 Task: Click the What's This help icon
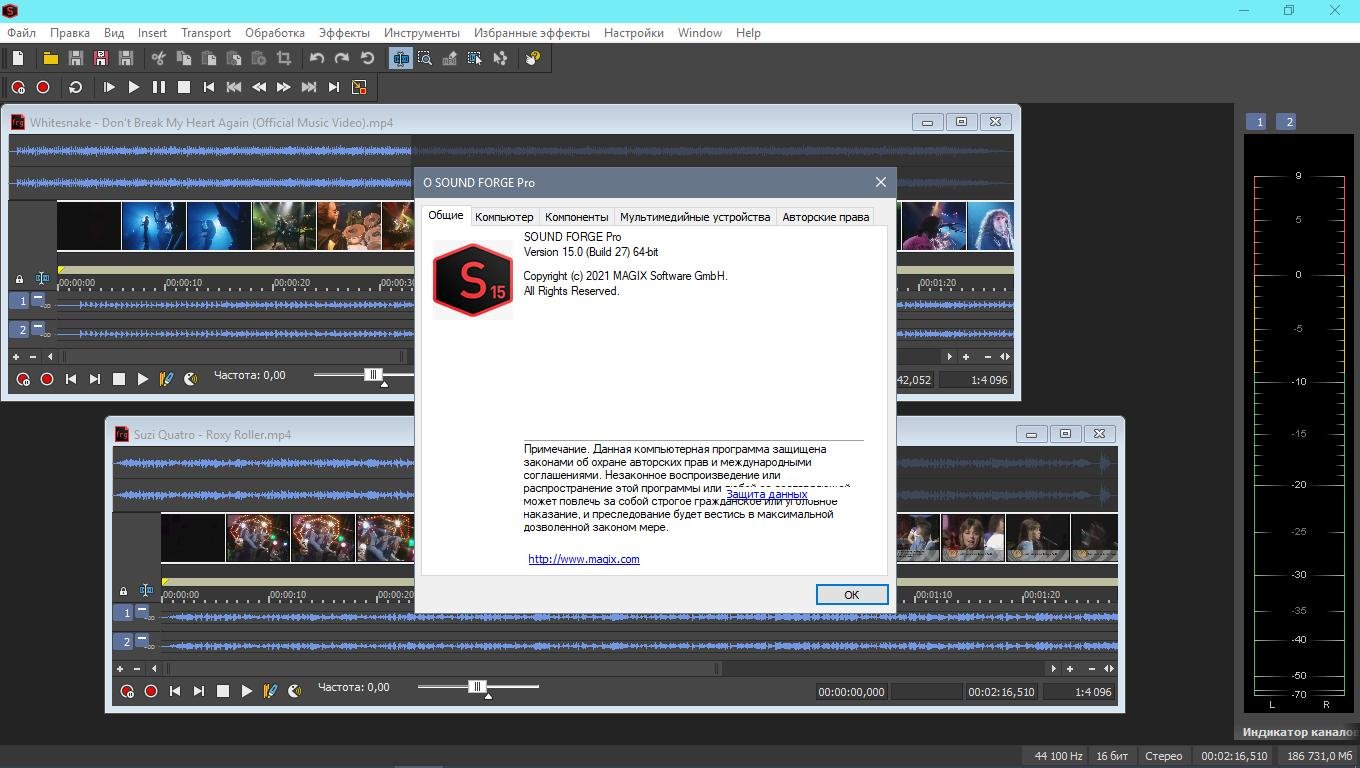point(533,59)
